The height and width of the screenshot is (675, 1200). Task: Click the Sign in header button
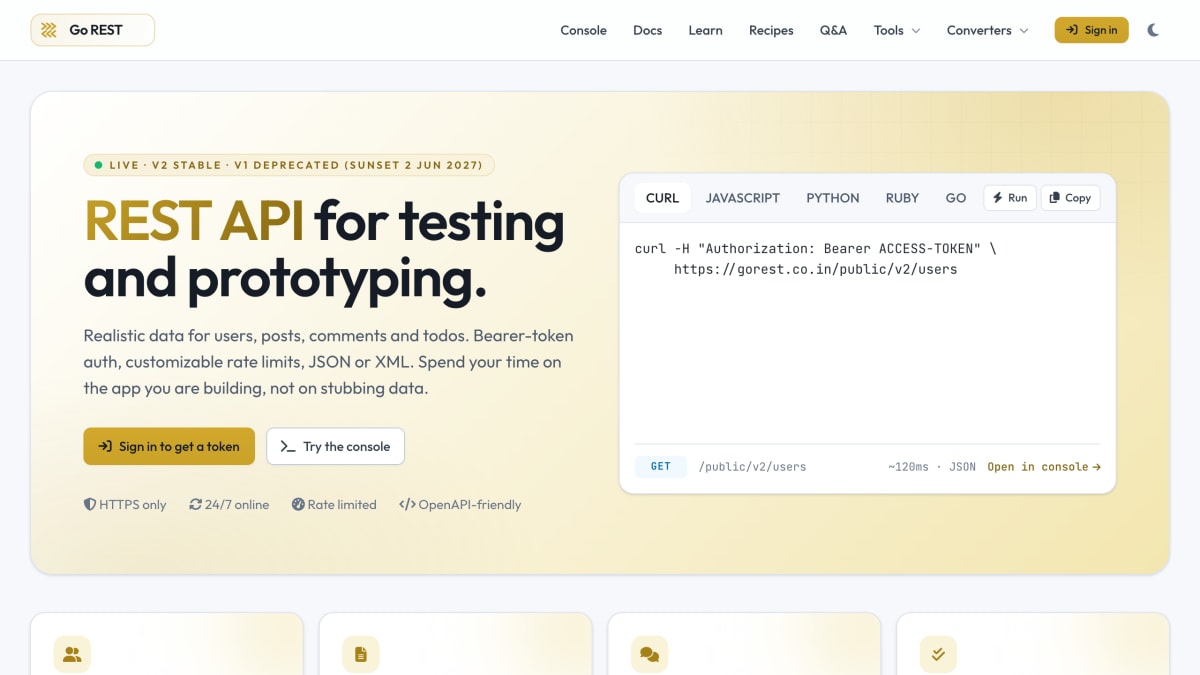click(x=1091, y=30)
